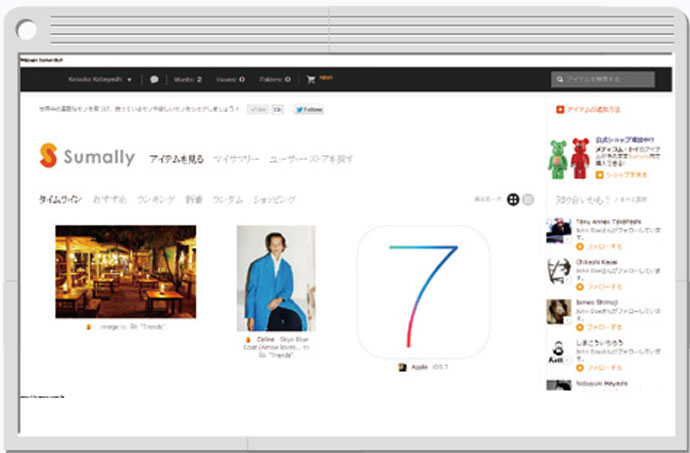The width and height of the screenshot is (690, 453).
Task: Click the Celine Skye Blue Coat caption
Action: point(276,347)
